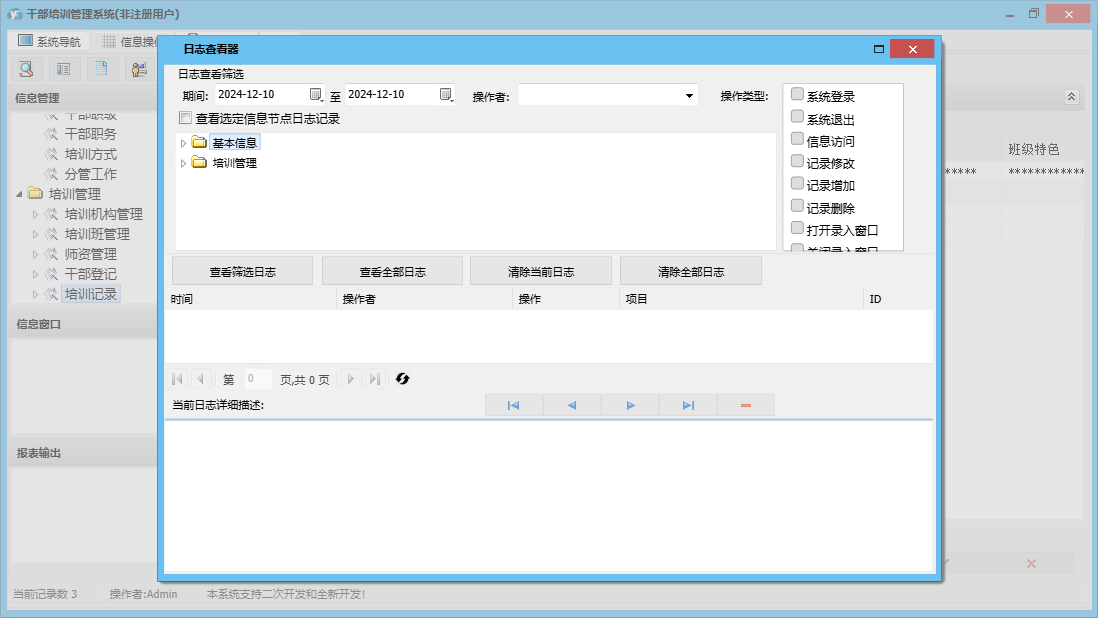Screen dimensions: 1098x618
Task: Switch to 系统导航 tab
Action: 49,41
